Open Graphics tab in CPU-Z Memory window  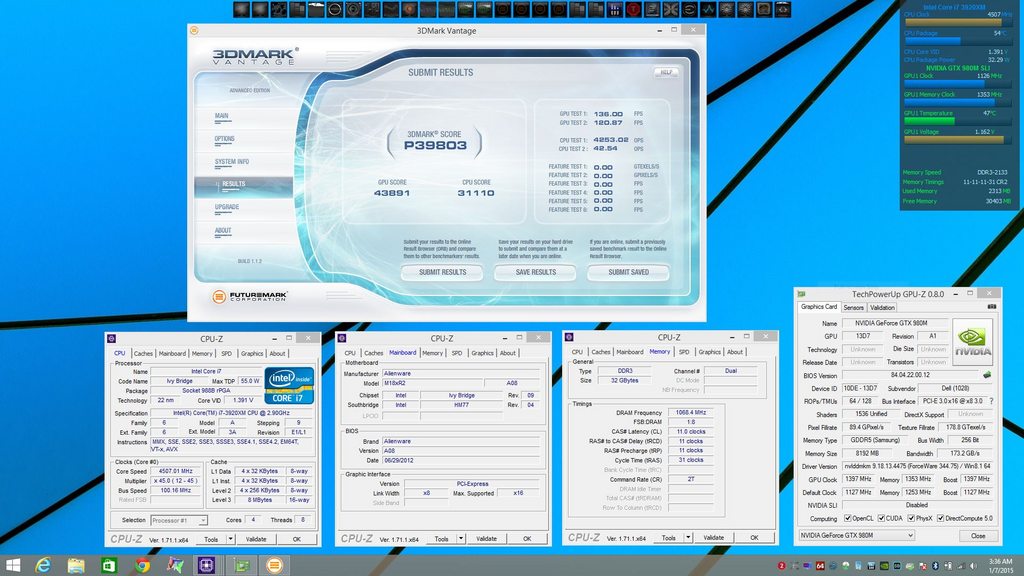(710, 352)
